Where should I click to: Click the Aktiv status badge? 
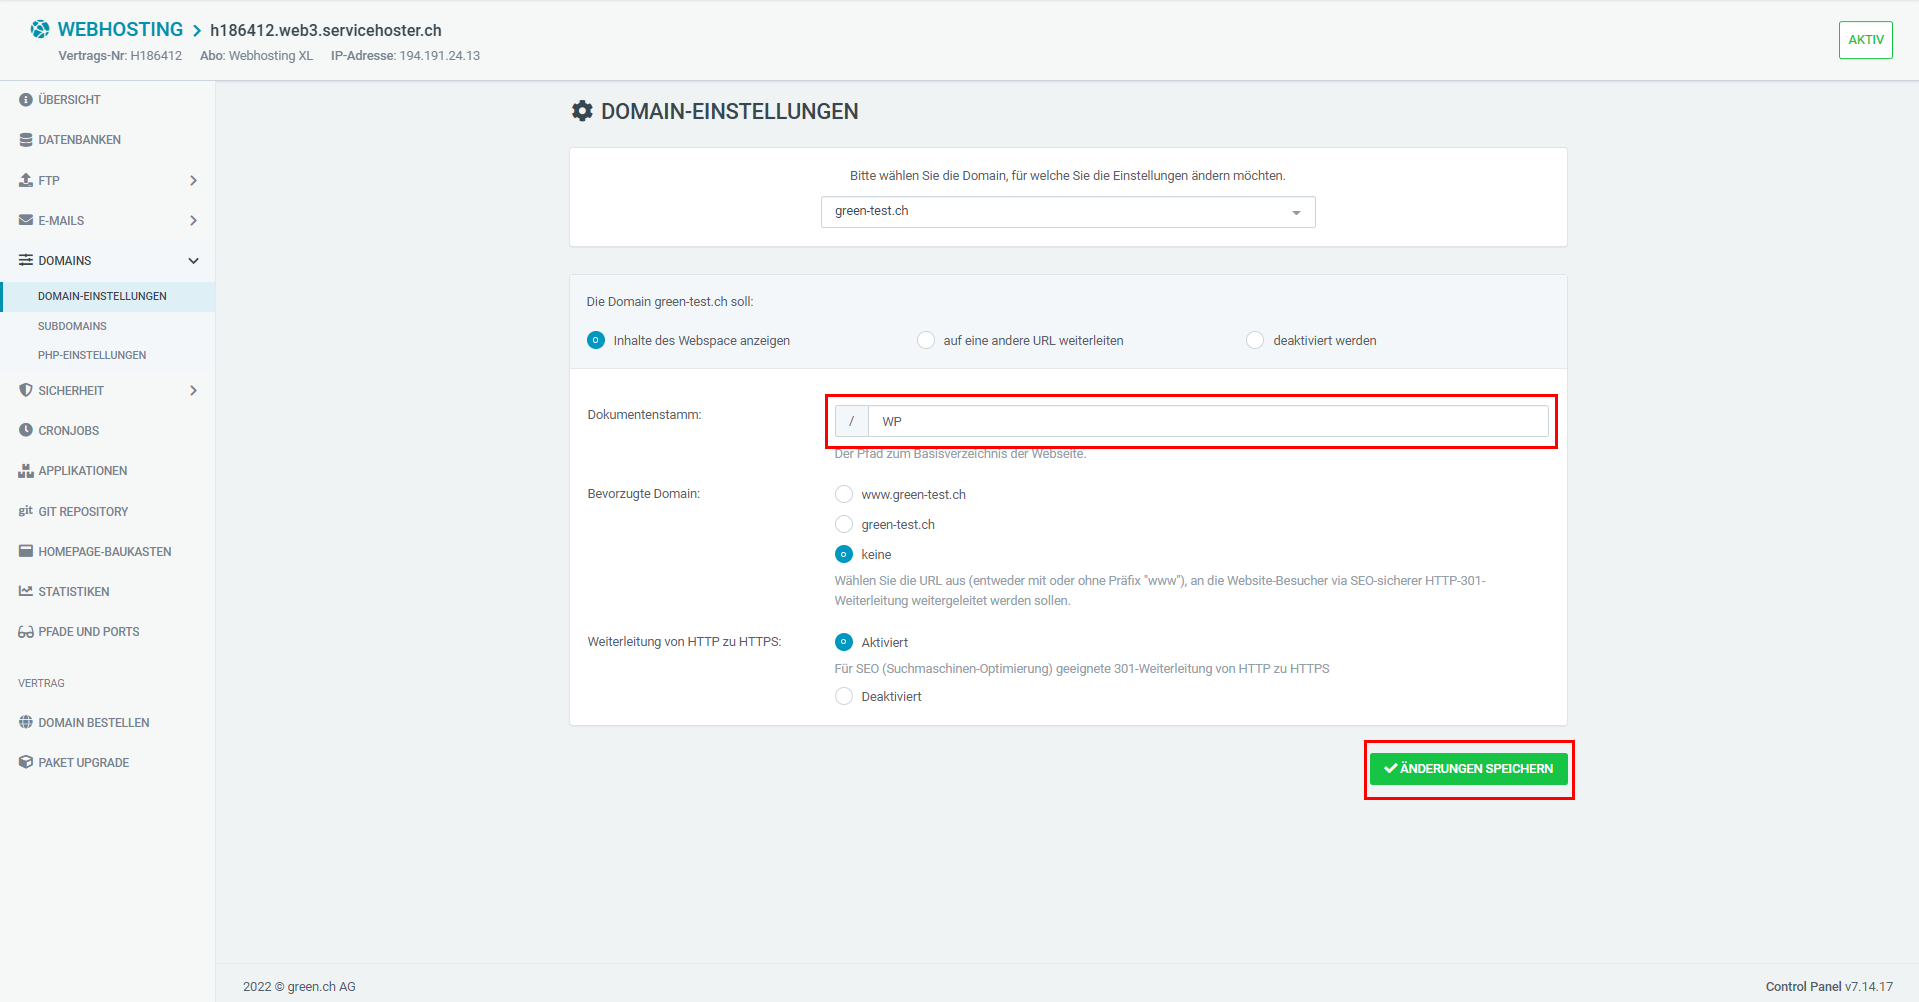[1865, 39]
